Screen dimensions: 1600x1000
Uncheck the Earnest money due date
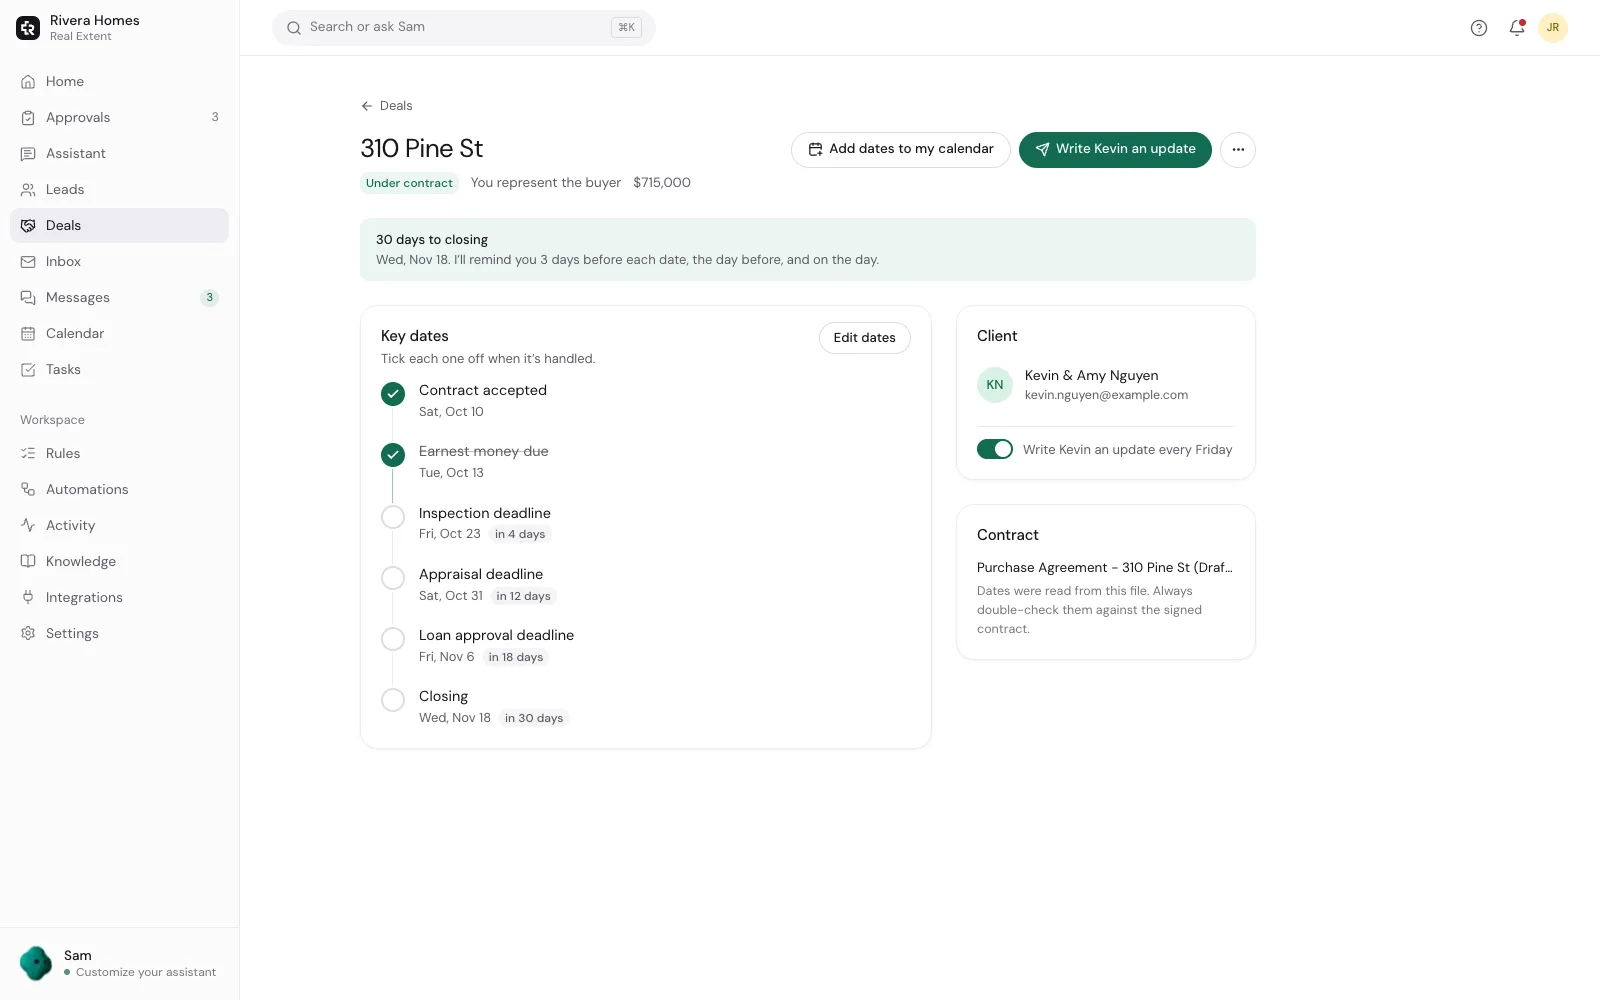pyautogui.click(x=393, y=455)
